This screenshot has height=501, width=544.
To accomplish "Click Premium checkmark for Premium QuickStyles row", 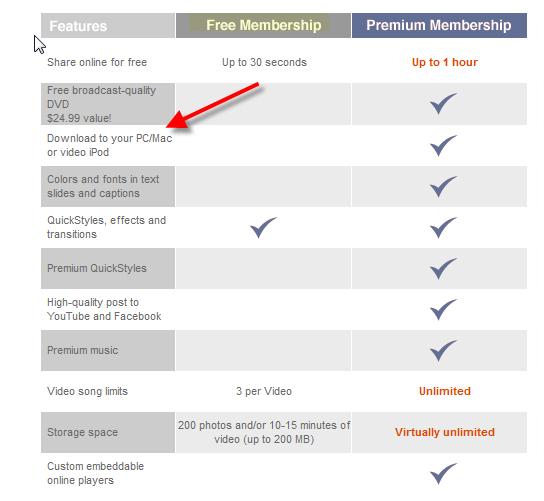I will pos(443,269).
